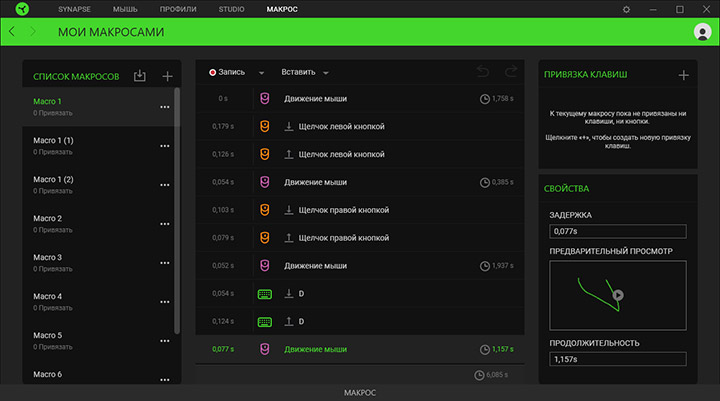
Task: Click mouse icon in 0 s row
Action: tap(264, 98)
